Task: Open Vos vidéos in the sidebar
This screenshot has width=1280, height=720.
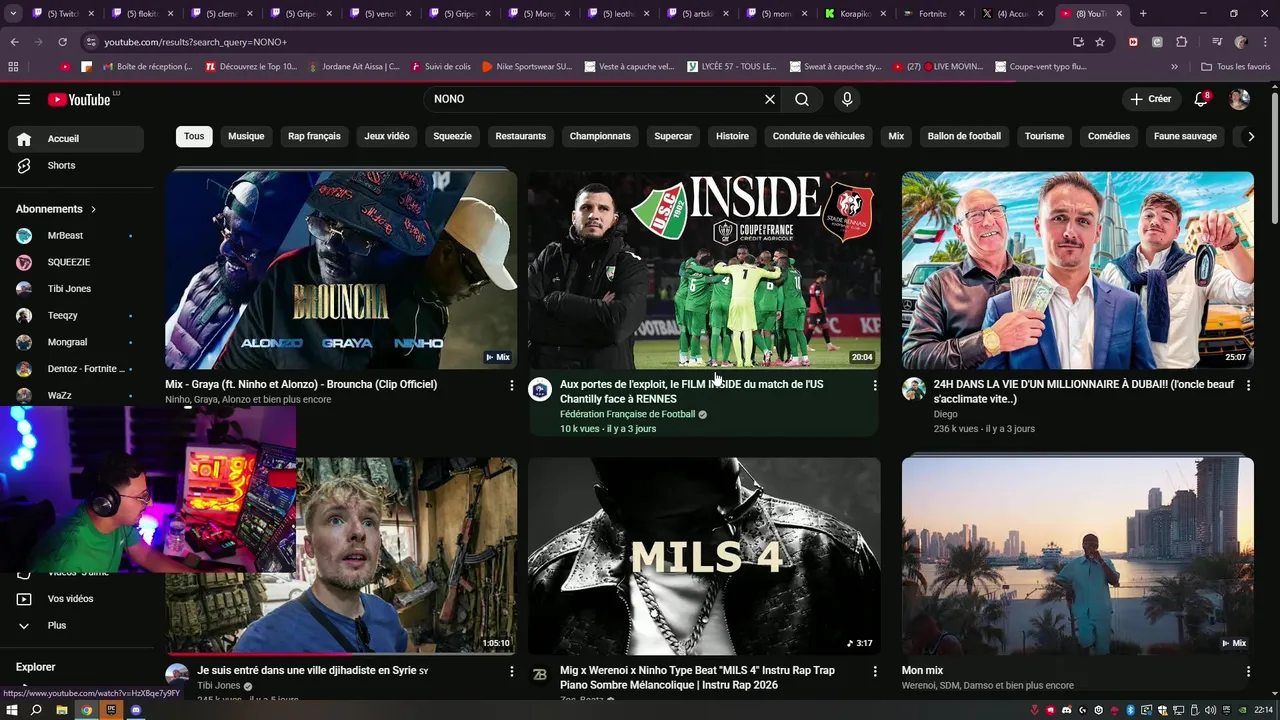Action: click(76, 599)
